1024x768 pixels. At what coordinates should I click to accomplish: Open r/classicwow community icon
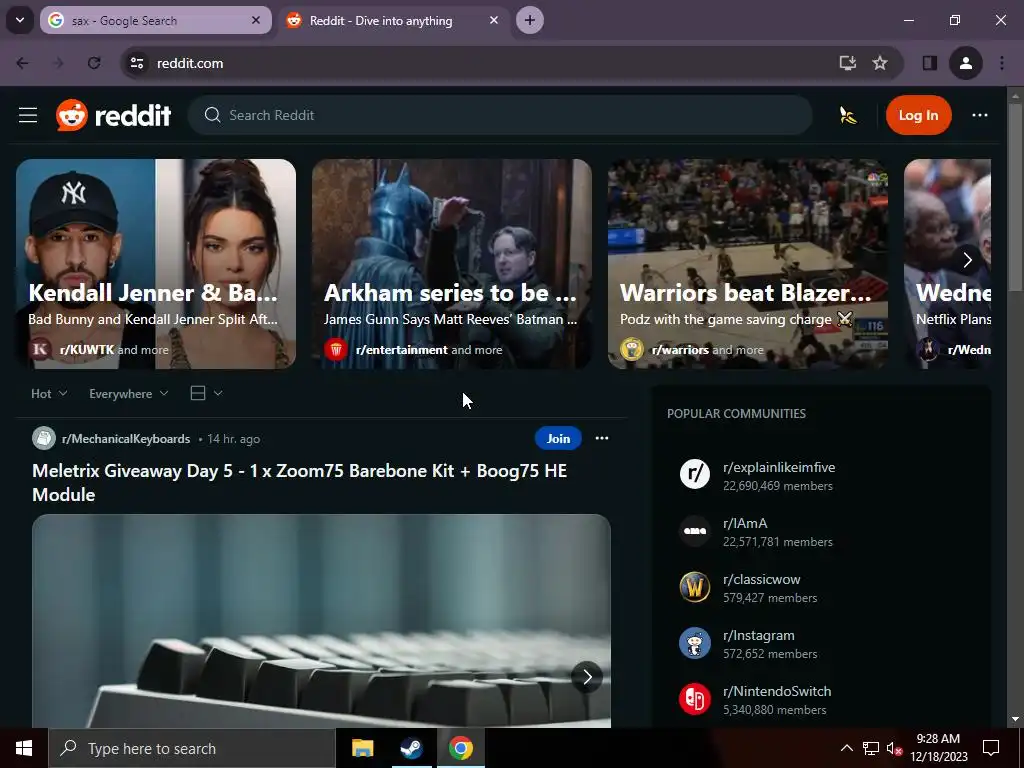coord(694,586)
